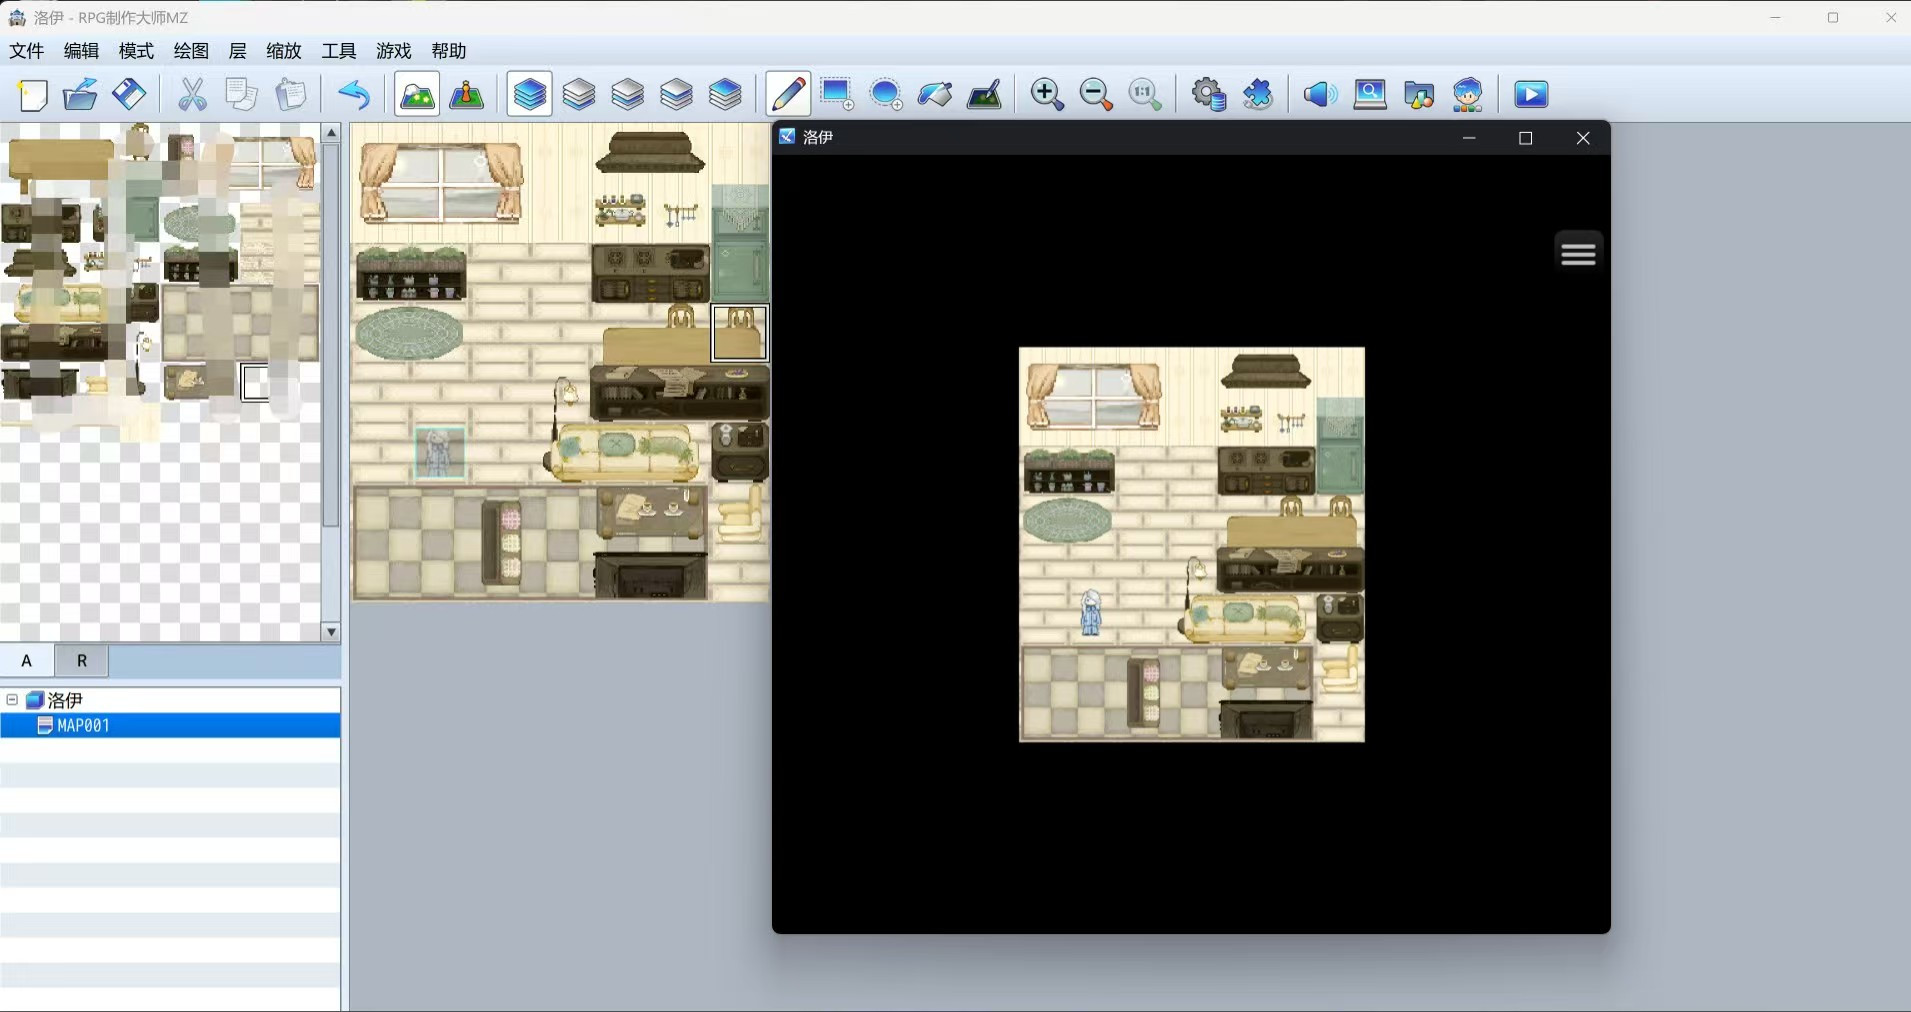Open the Plugin Manager puzzle icon
Viewport: 1911px width, 1012px height.
[1258, 95]
